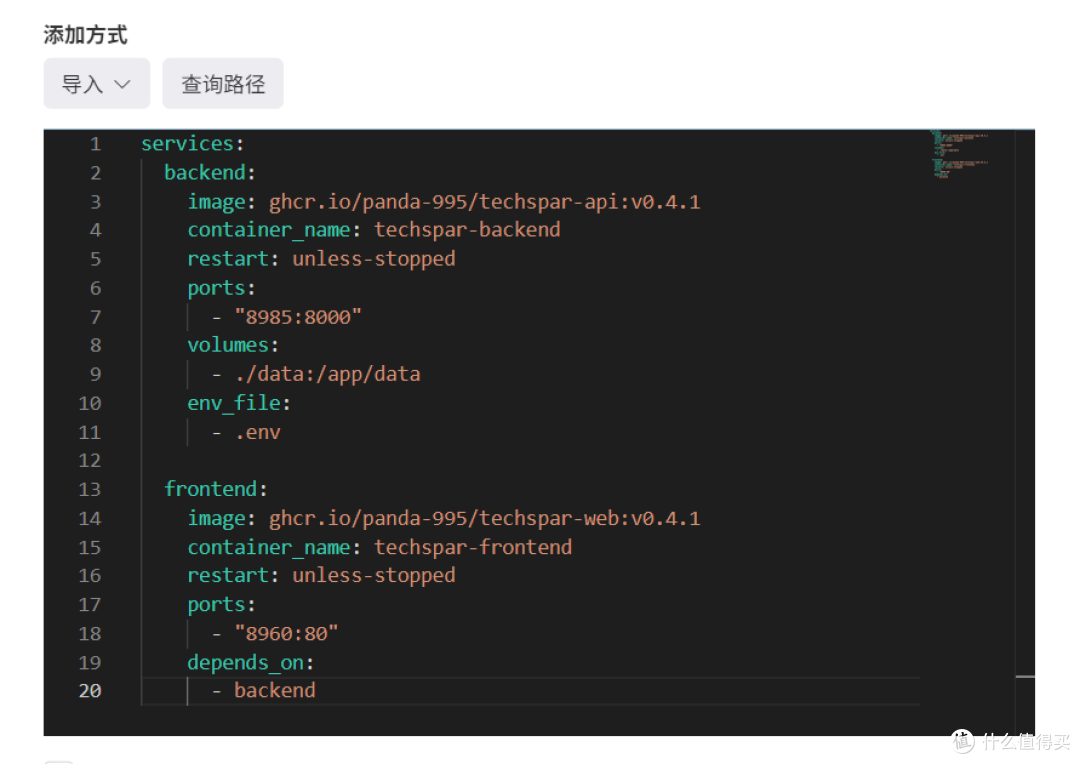
Task: Click the 'ports:' key on line 6
Action: point(221,288)
